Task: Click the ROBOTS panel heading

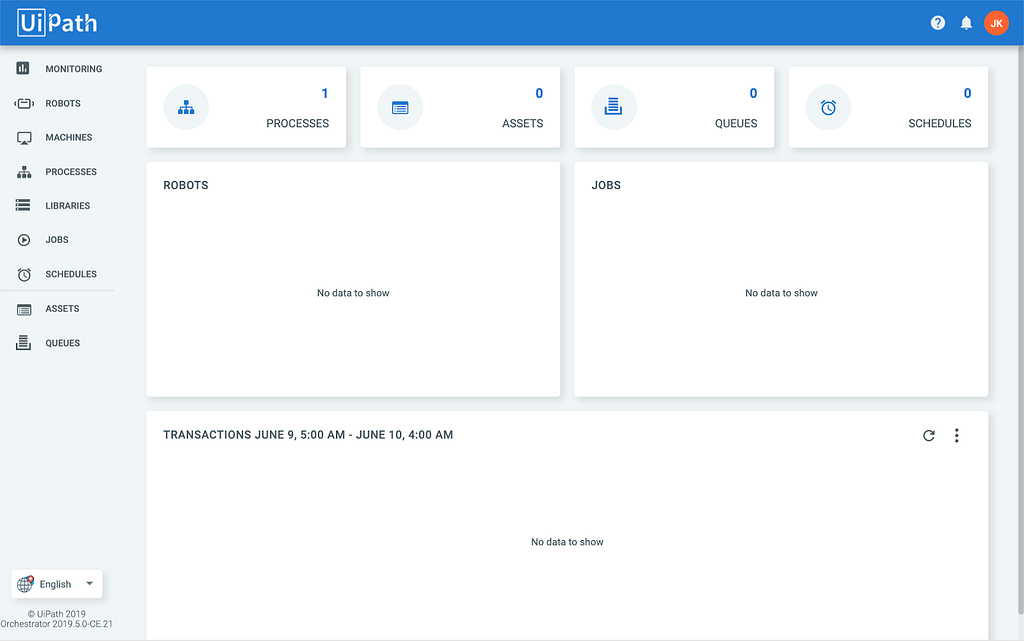Action: tap(185, 185)
